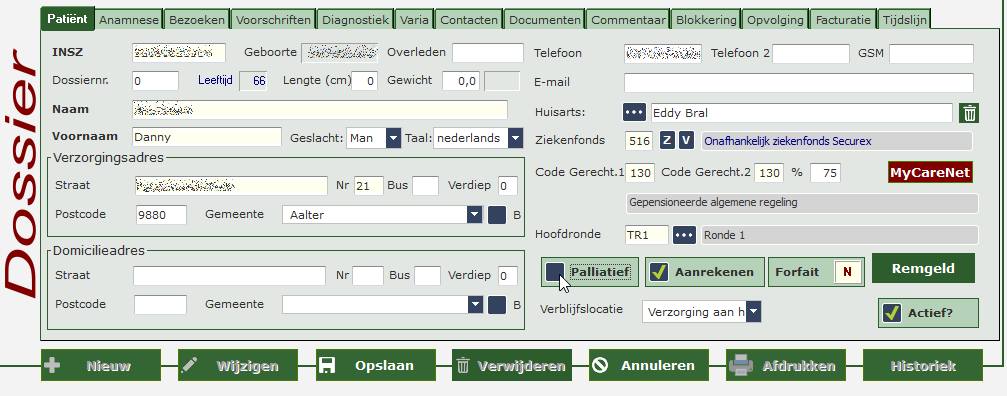
Task: Expand the Verblijfslocatie dropdown
Action: point(754,313)
